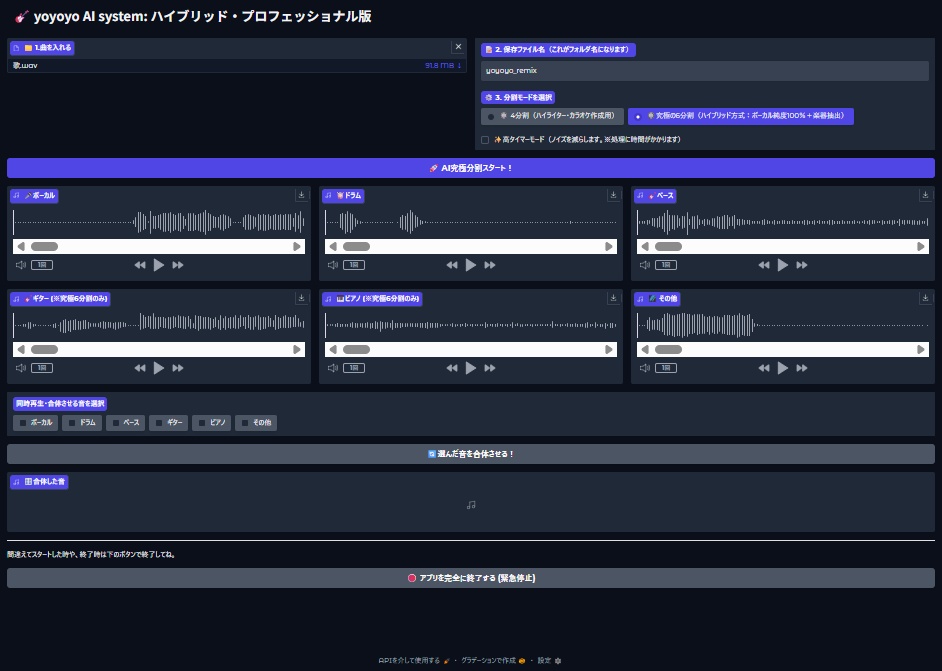
Task: Click the right scroll arrow on the ドラム waveform
Action: coord(608,246)
